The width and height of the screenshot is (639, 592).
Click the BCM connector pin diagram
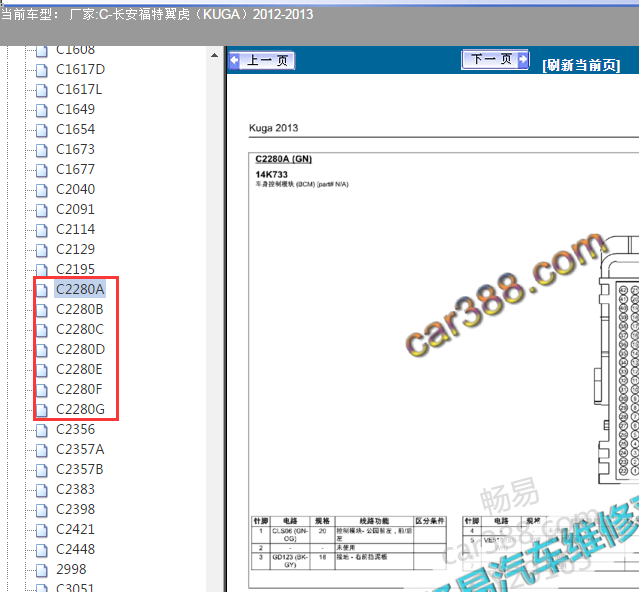coord(617,359)
